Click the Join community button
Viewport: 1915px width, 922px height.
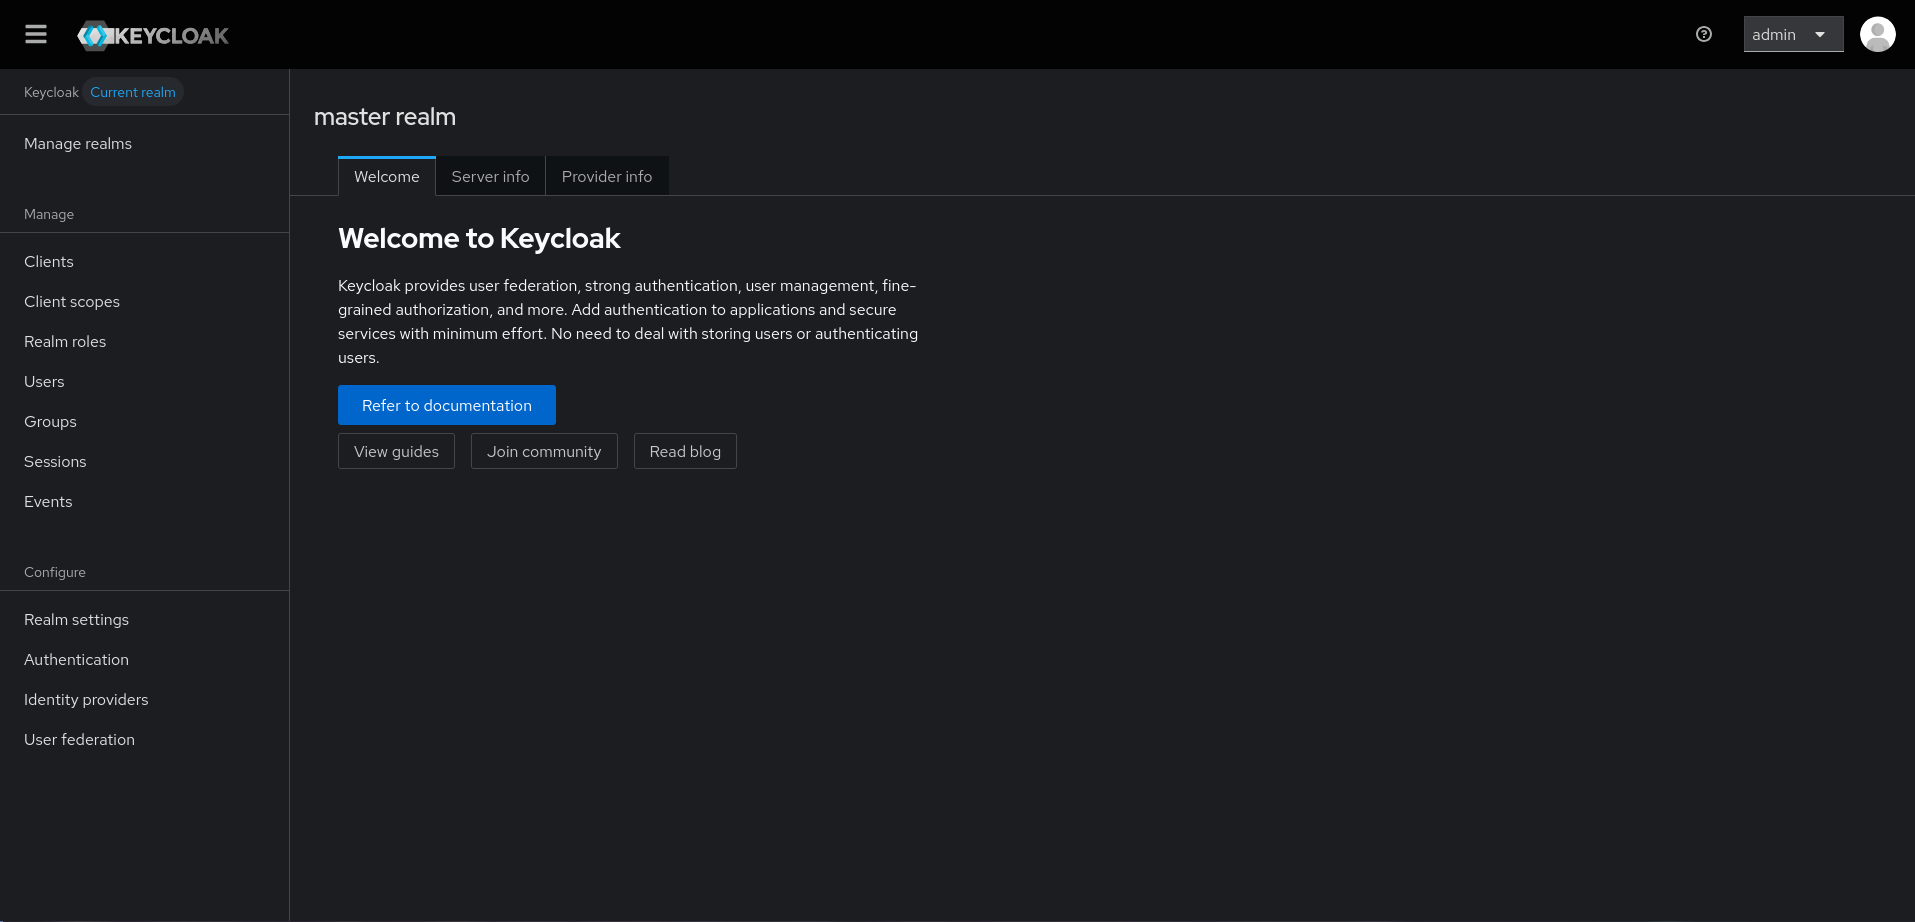pyautogui.click(x=544, y=451)
